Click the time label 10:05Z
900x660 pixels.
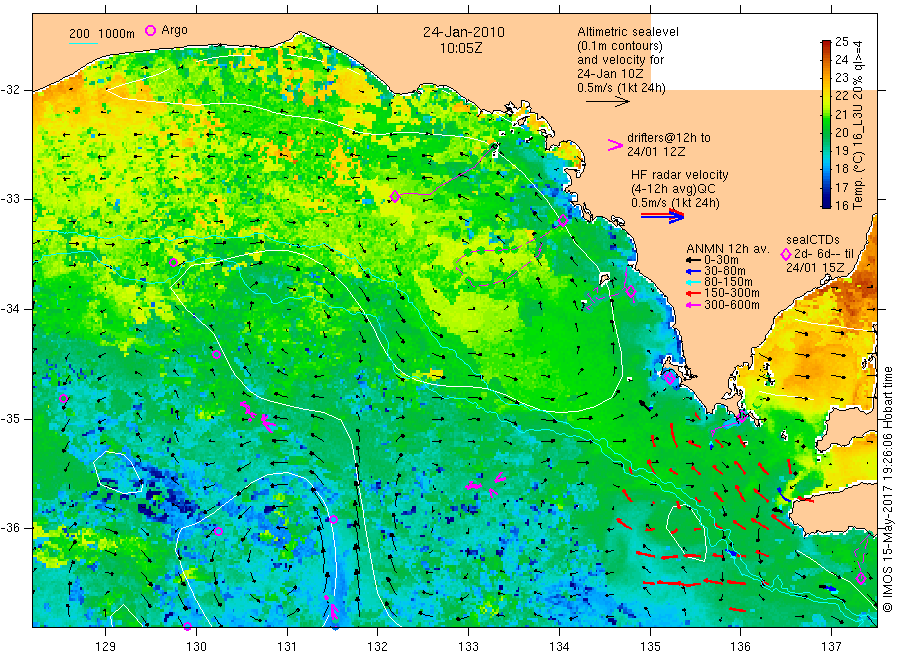tap(461, 48)
